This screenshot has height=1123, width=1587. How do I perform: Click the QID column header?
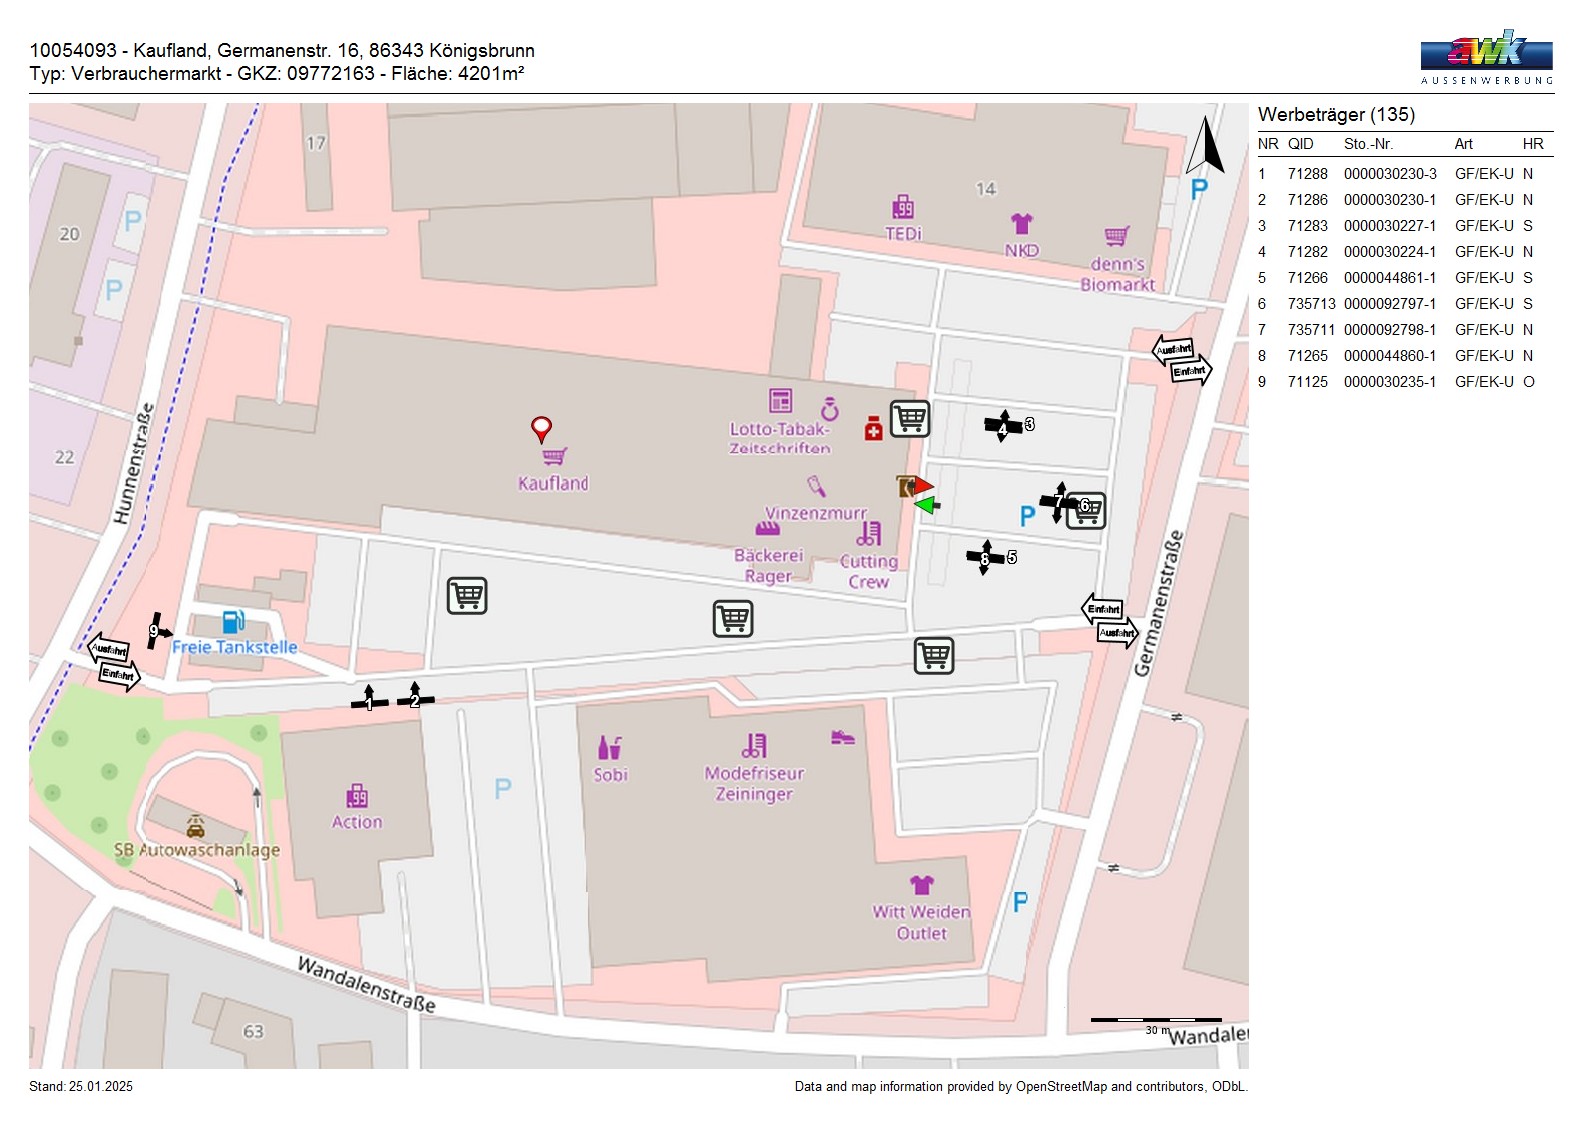click(x=1300, y=144)
